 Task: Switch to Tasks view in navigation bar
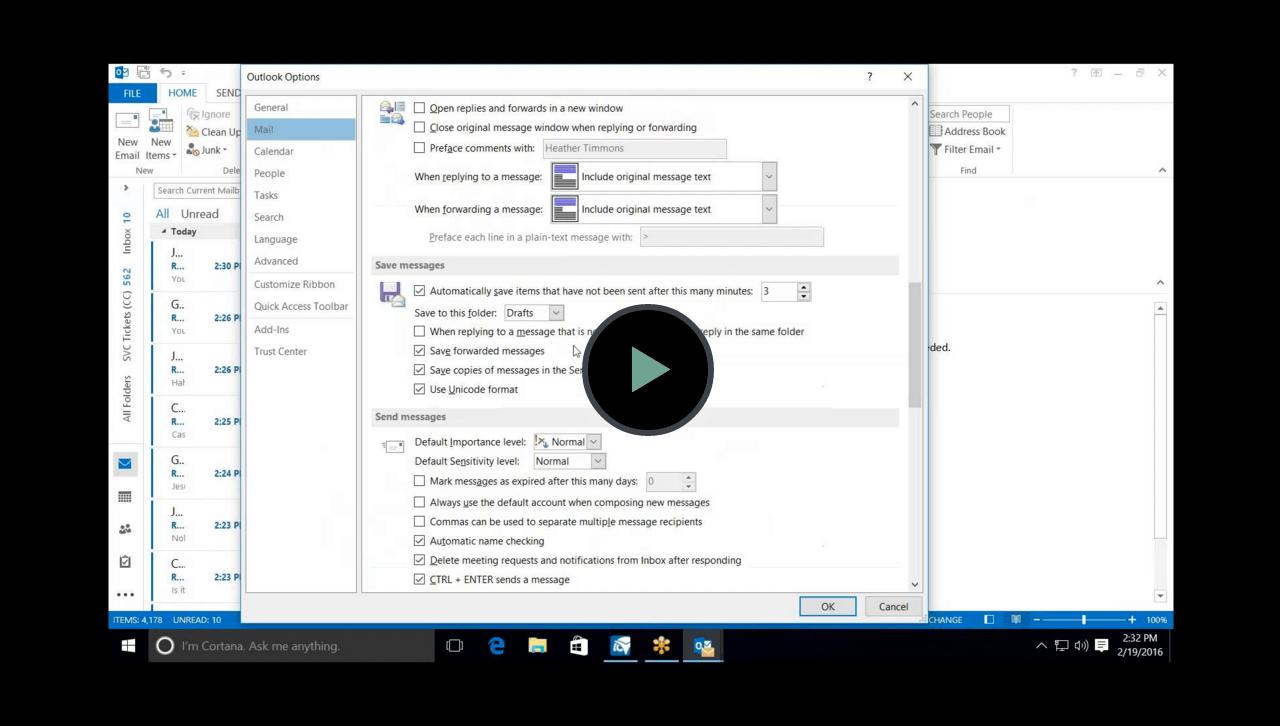click(125, 562)
